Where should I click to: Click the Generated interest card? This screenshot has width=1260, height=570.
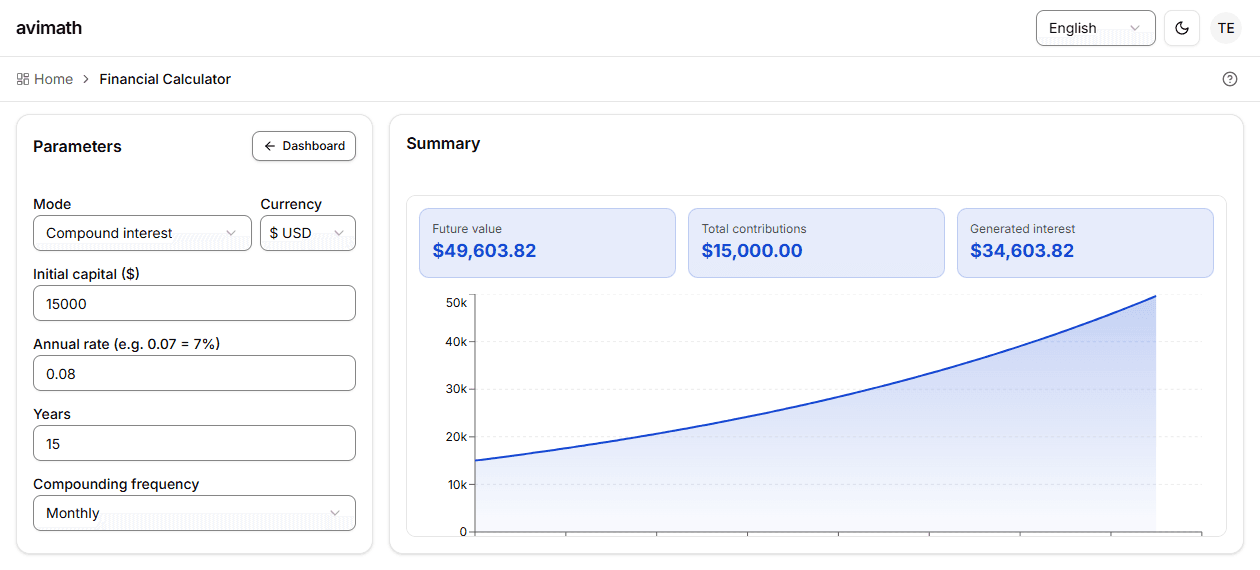[x=1085, y=243]
